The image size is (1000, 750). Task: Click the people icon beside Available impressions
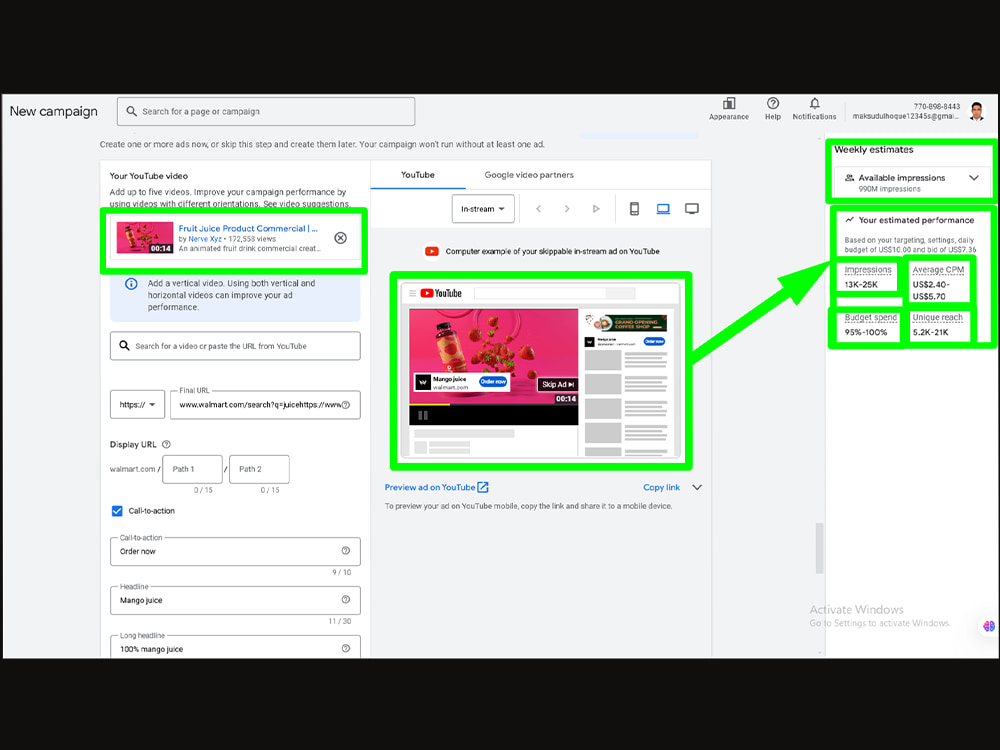click(x=849, y=178)
